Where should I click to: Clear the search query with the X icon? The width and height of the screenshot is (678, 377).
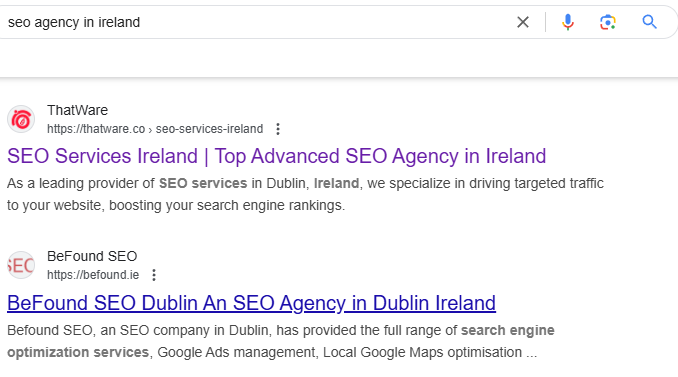pos(523,22)
